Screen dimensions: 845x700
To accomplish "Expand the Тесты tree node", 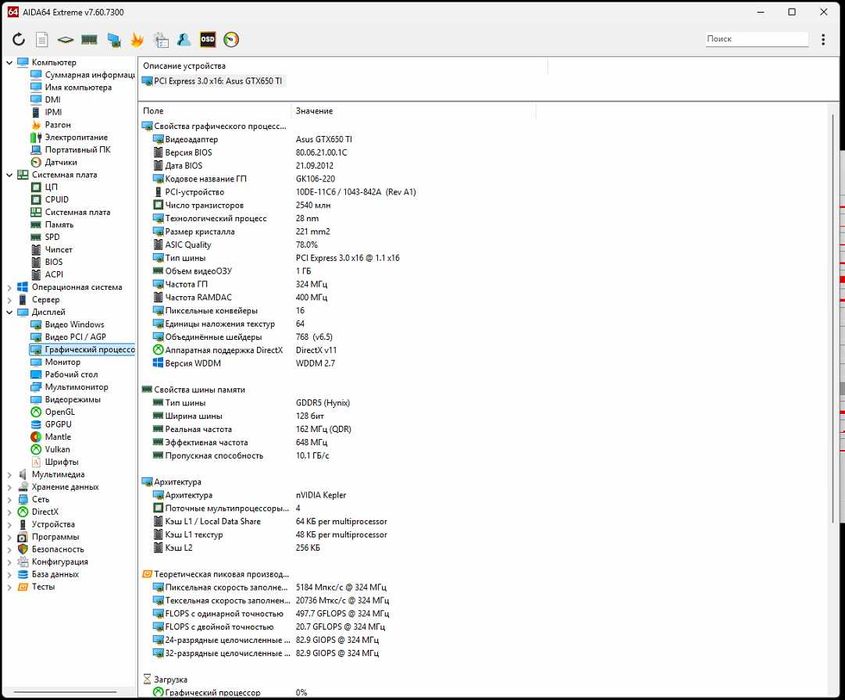I will click(x=9, y=587).
